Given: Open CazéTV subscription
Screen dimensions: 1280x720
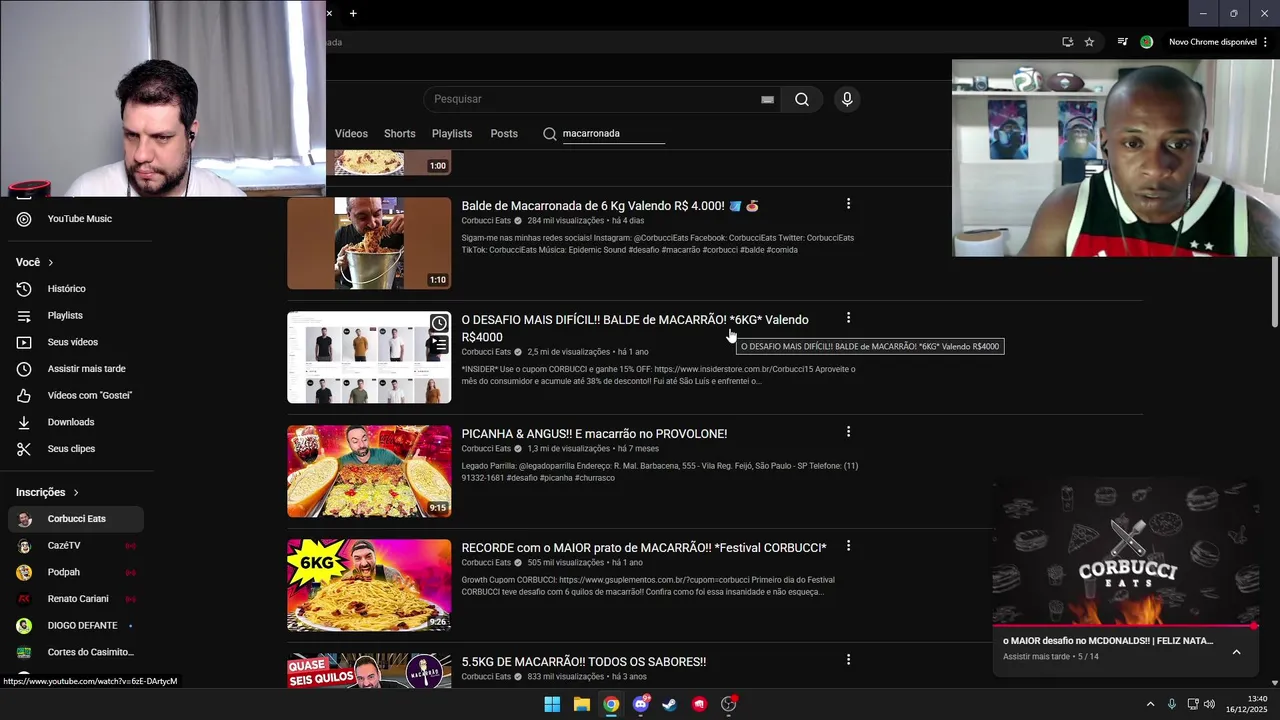Looking at the screenshot, I should (76, 546).
